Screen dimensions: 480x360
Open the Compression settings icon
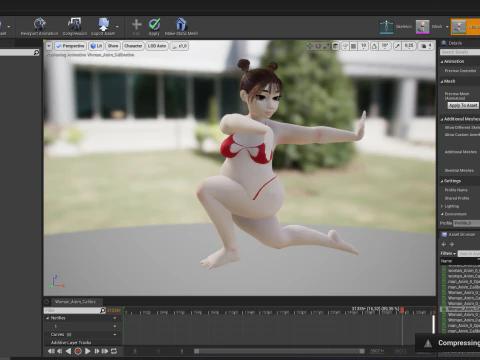point(74,24)
